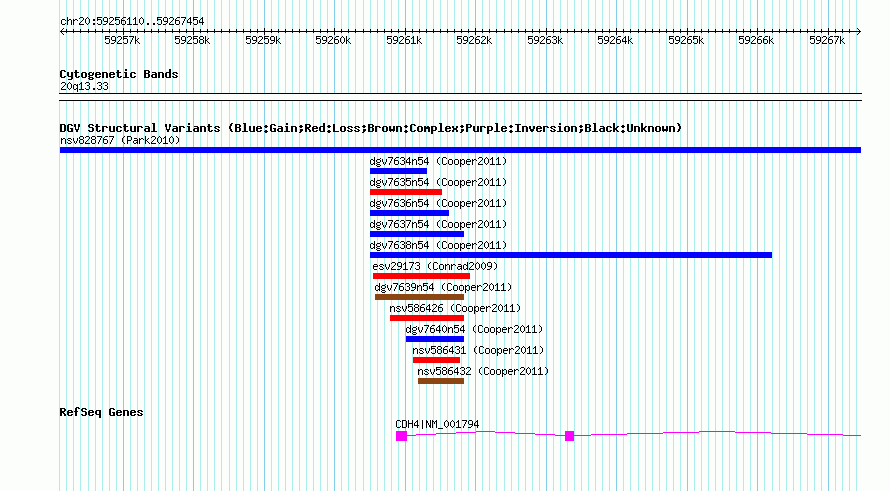Screen dimensions: 890x491
Task: Click the red dgv7635n54 loss bar
Action: pos(405,192)
